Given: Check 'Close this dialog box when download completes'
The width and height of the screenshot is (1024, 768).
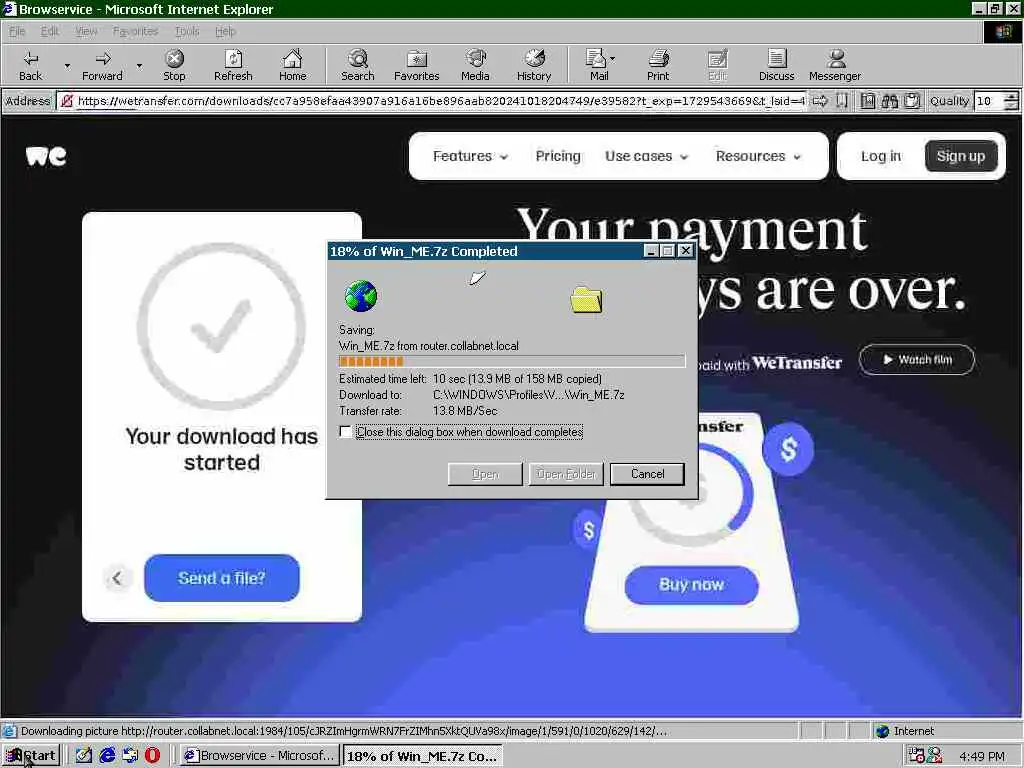Looking at the screenshot, I should point(345,432).
